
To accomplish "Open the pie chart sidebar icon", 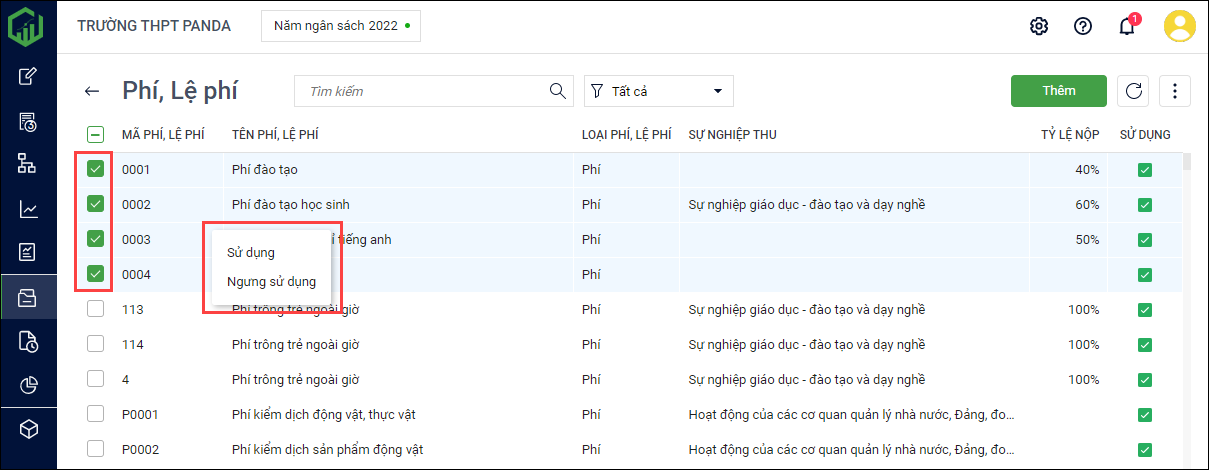I will pos(29,385).
